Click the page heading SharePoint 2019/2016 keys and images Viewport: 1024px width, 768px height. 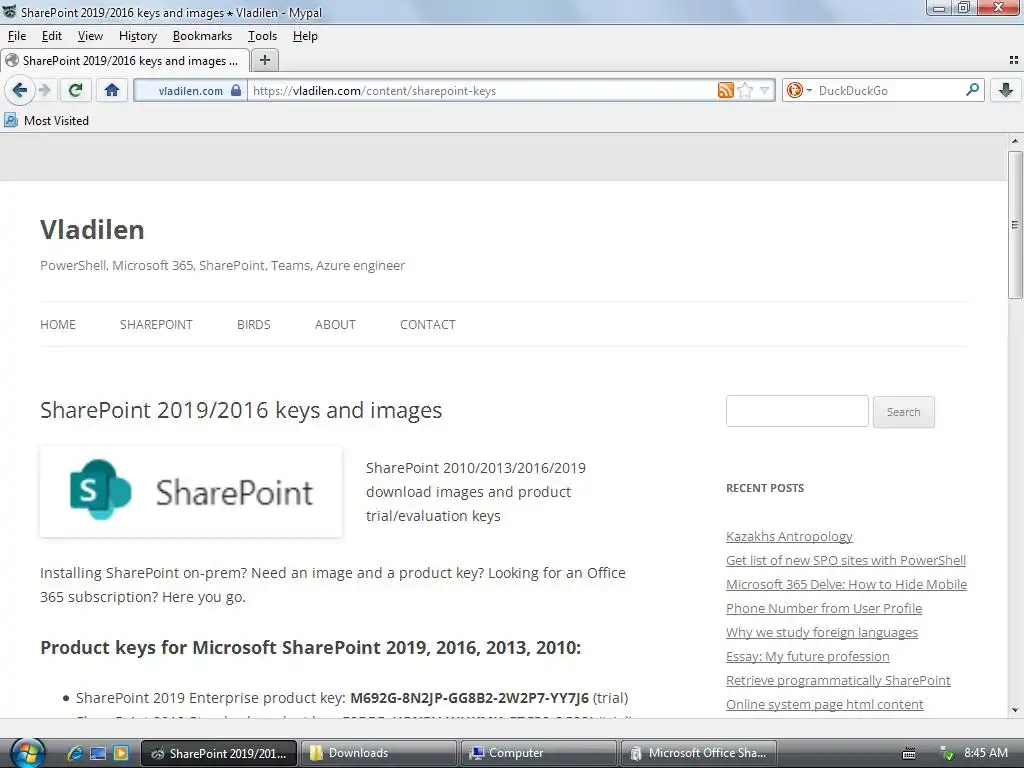pyautogui.click(x=241, y=410)
